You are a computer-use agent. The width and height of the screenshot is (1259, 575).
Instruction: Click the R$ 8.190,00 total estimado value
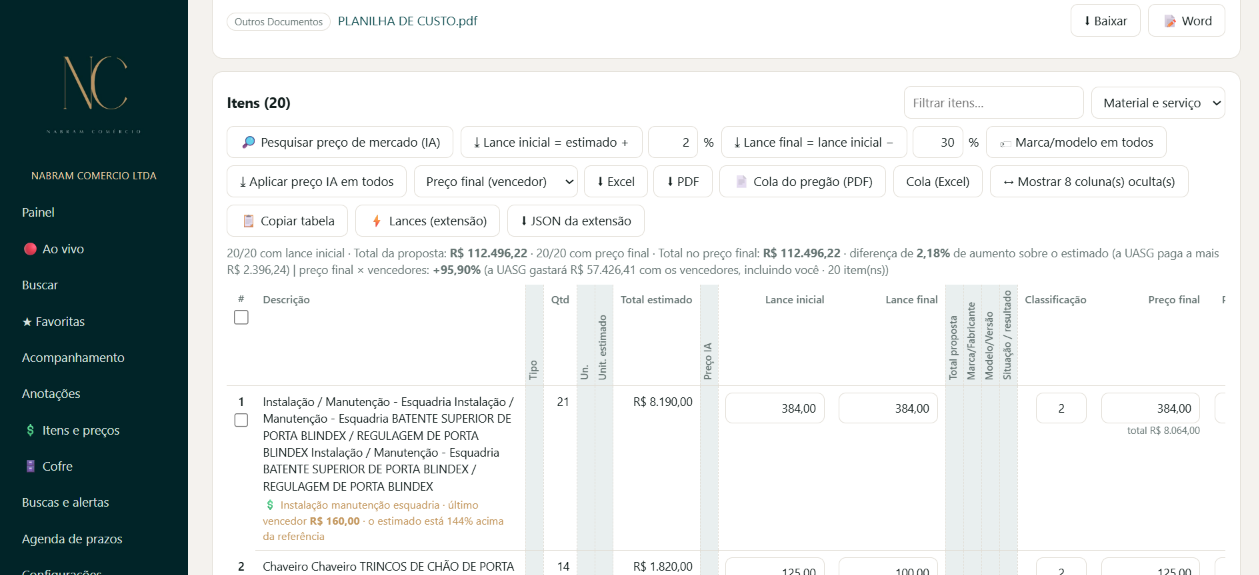coord(662,402)
